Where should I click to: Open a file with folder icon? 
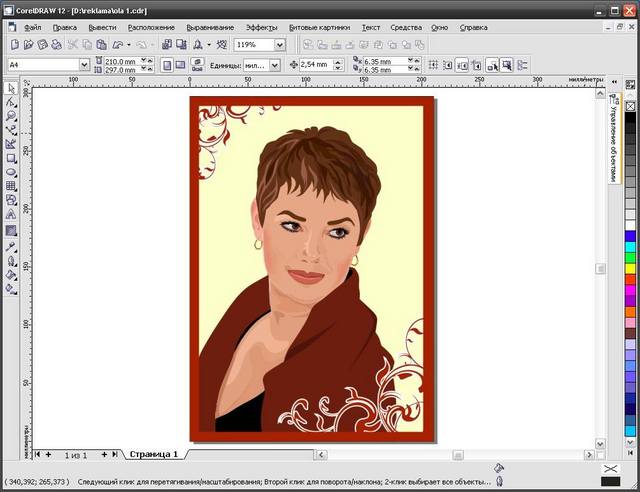coord(28,45)
